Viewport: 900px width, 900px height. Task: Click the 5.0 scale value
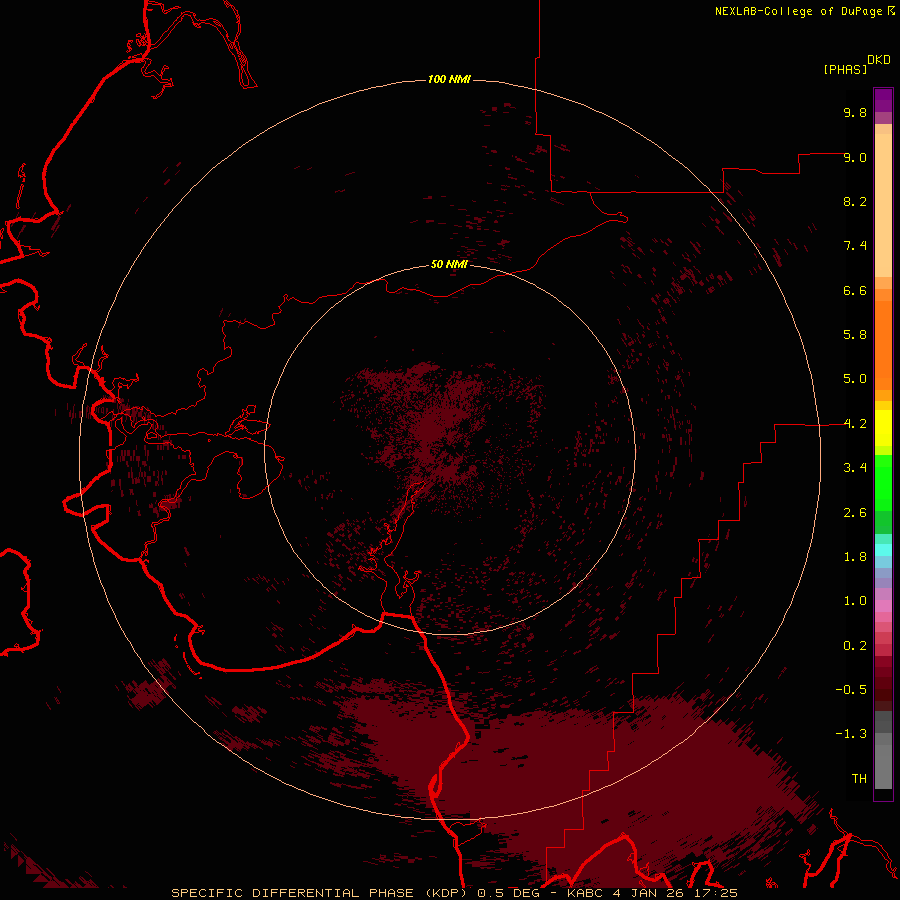(855, 379)
